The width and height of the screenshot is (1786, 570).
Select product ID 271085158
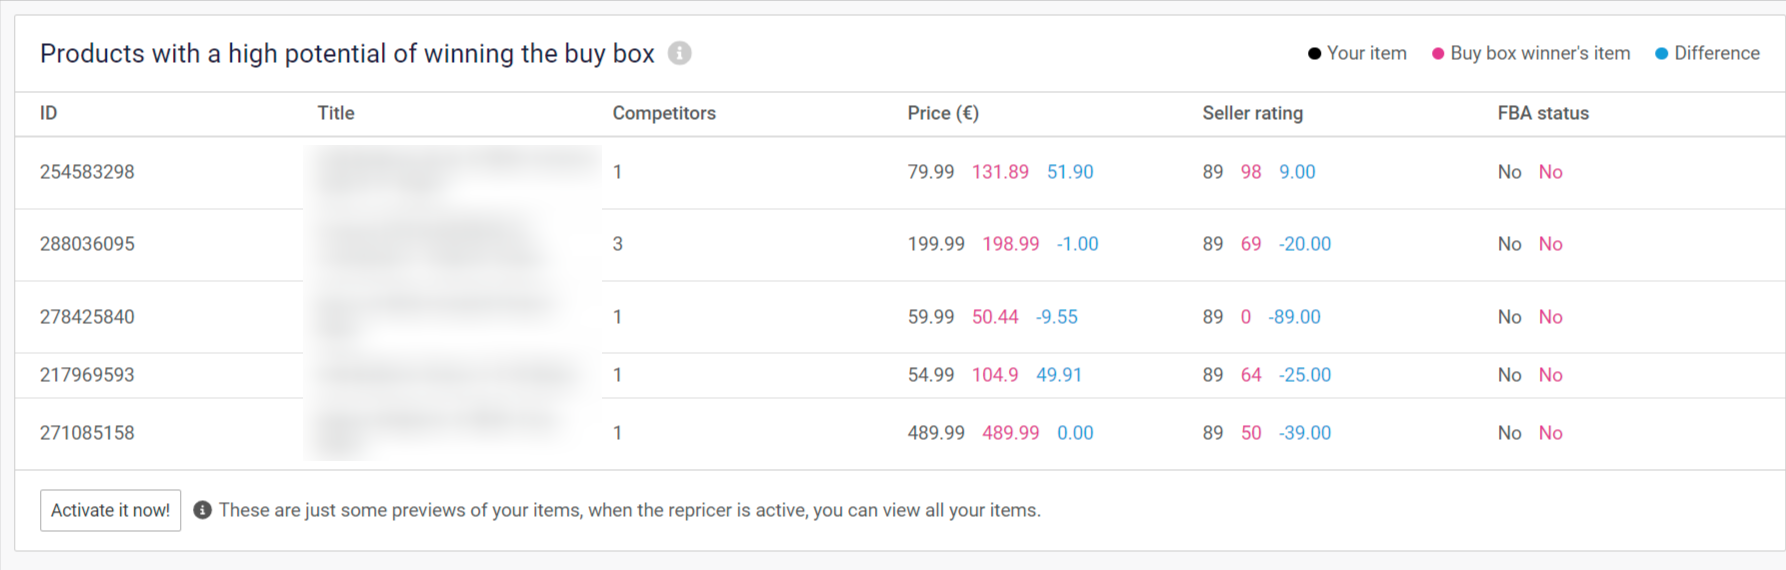(x=87, y=433)
